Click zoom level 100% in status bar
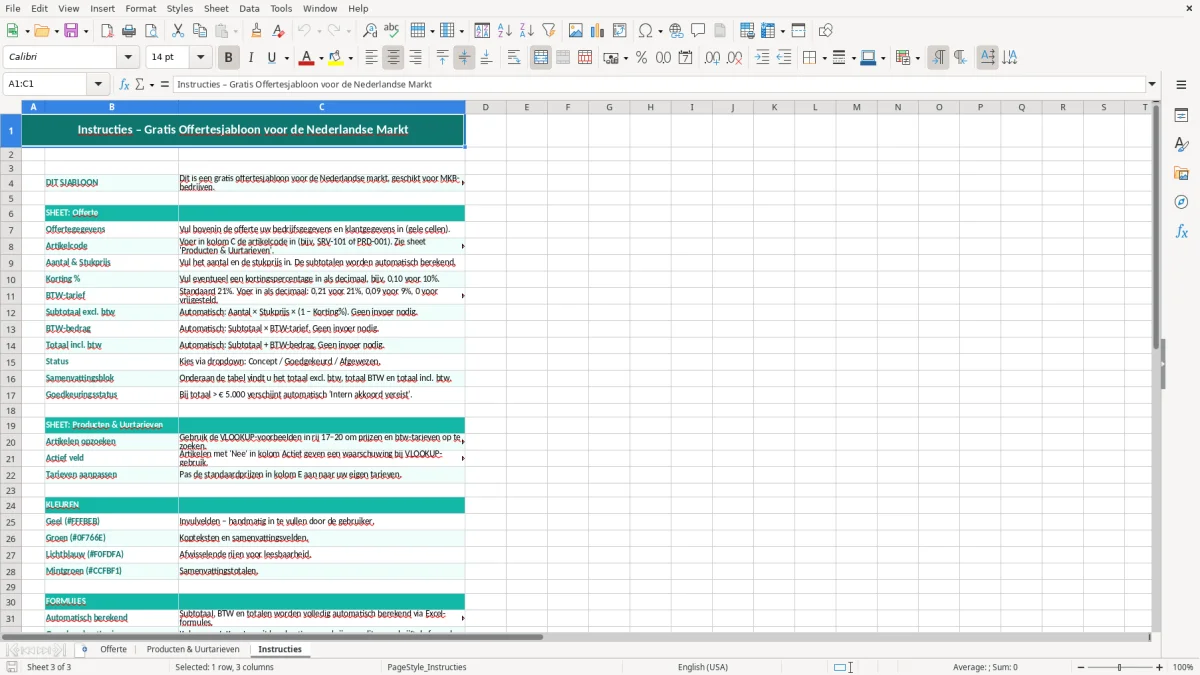1200x675 pixels. click(1183, 667)
